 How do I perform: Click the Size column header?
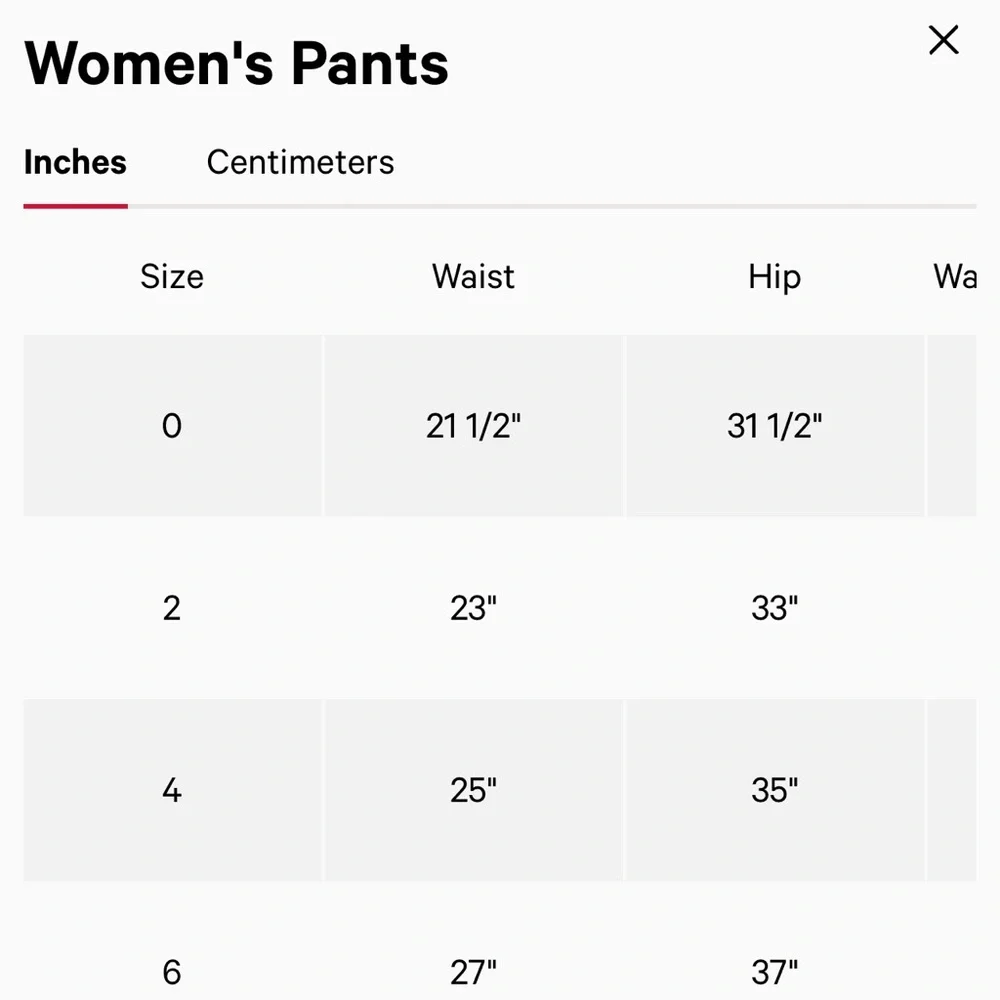[x=172, y=277]
